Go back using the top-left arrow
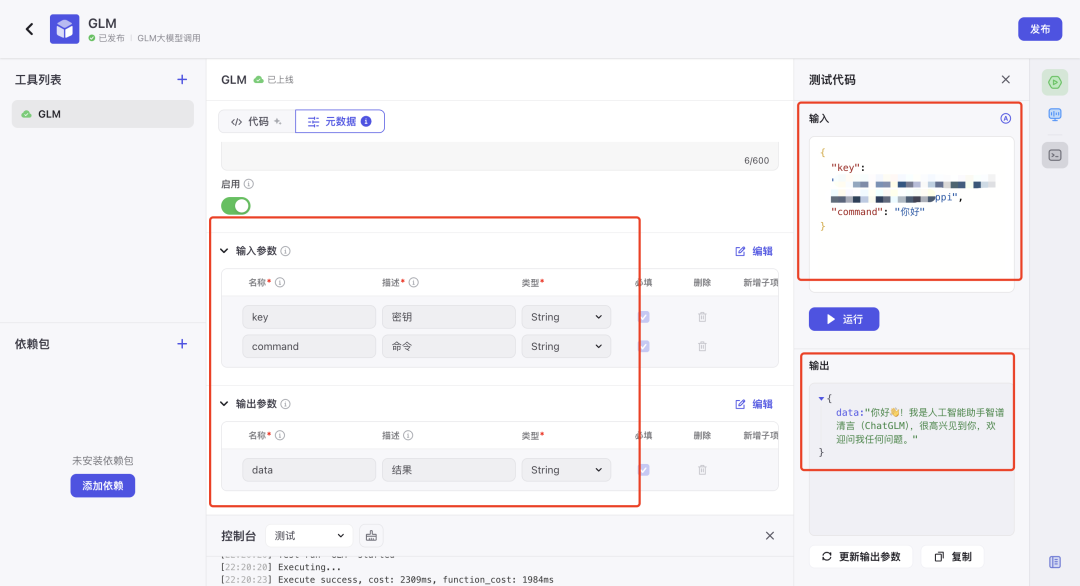Image resolution: width=1080 pixels, height=586 pixels. [x=29, y=29]
